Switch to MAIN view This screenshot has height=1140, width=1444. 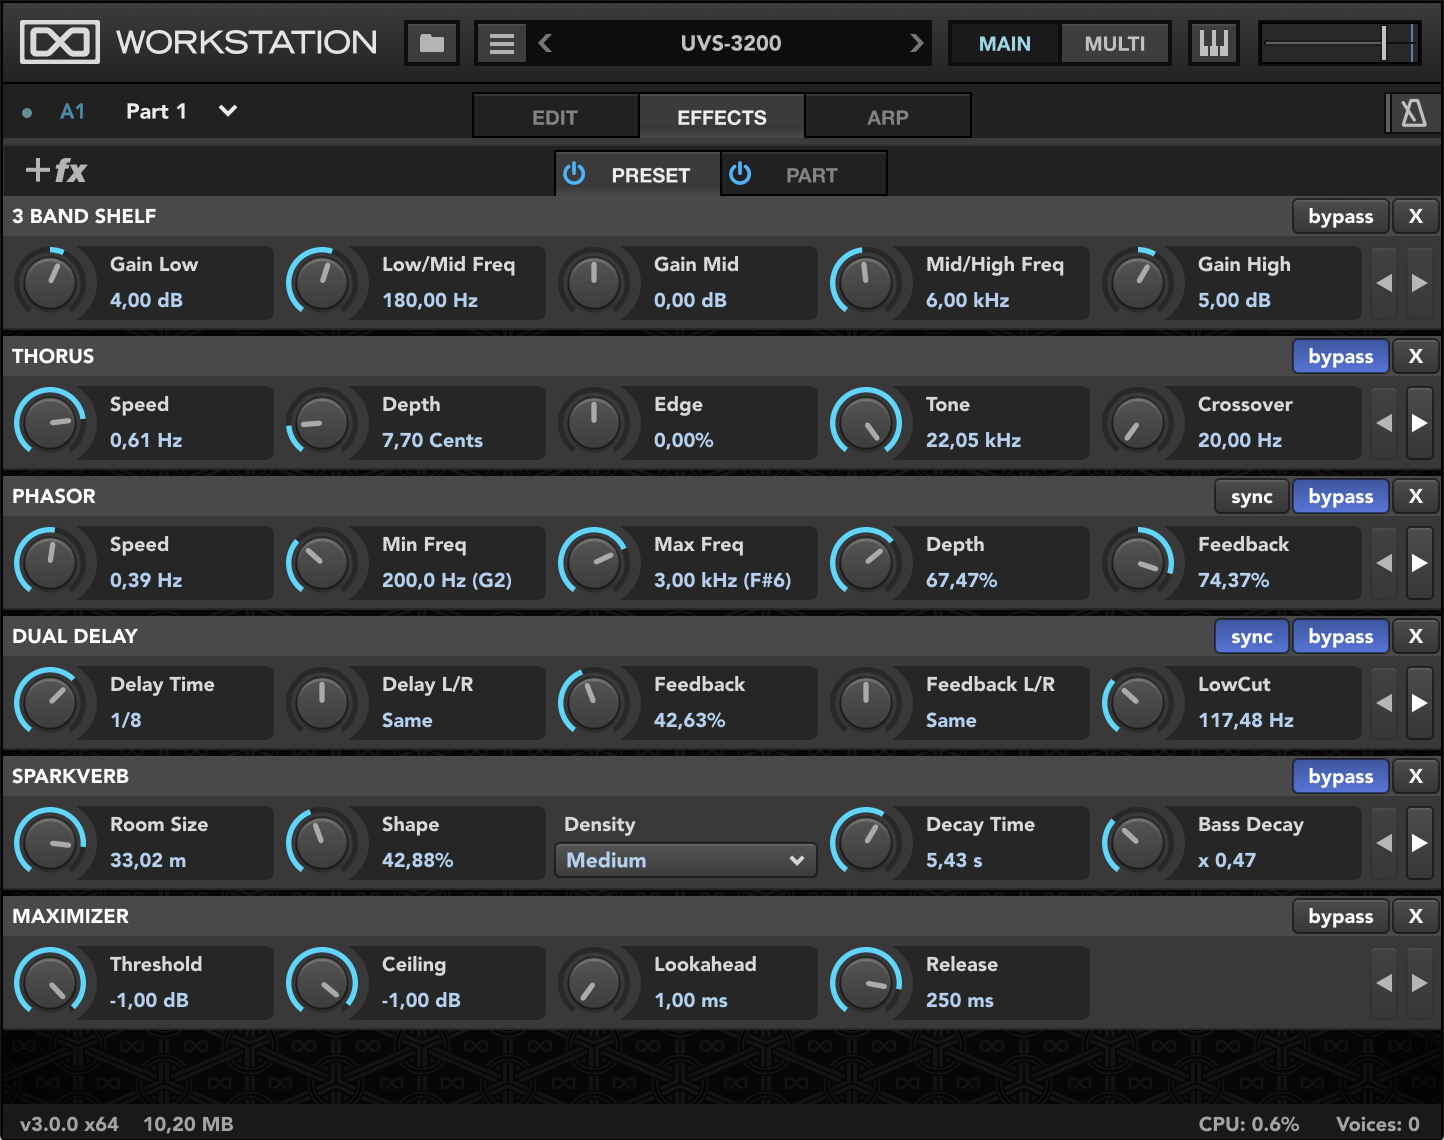tap(1004, 43)
